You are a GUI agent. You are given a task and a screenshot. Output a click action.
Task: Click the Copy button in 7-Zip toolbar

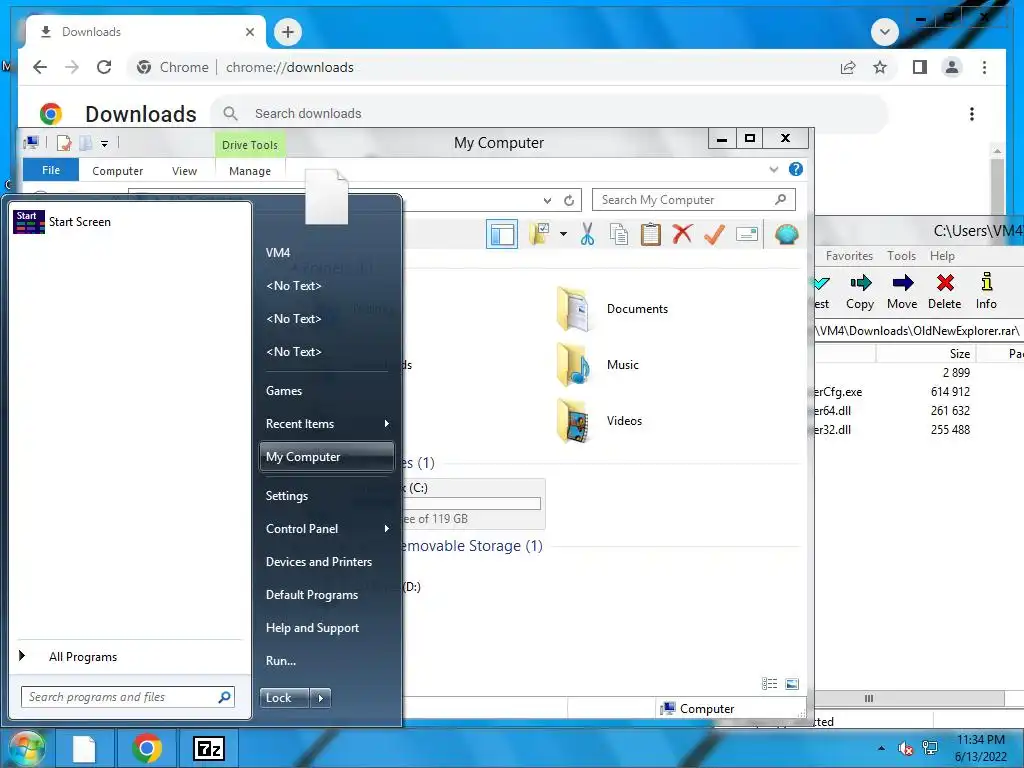(859, 291)
